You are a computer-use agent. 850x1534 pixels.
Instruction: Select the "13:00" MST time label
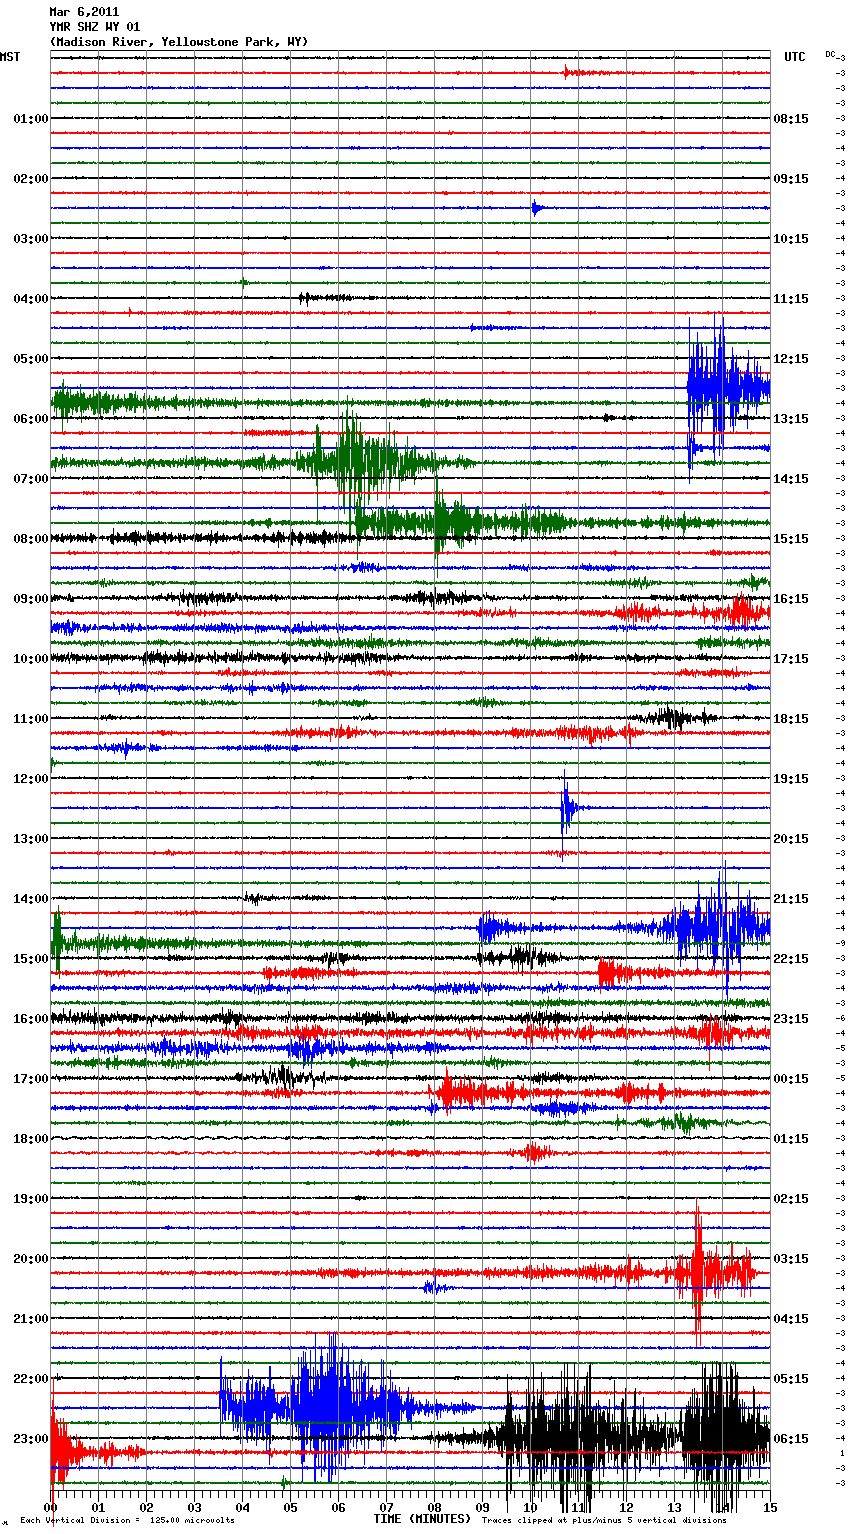click(x=31, y=839)
